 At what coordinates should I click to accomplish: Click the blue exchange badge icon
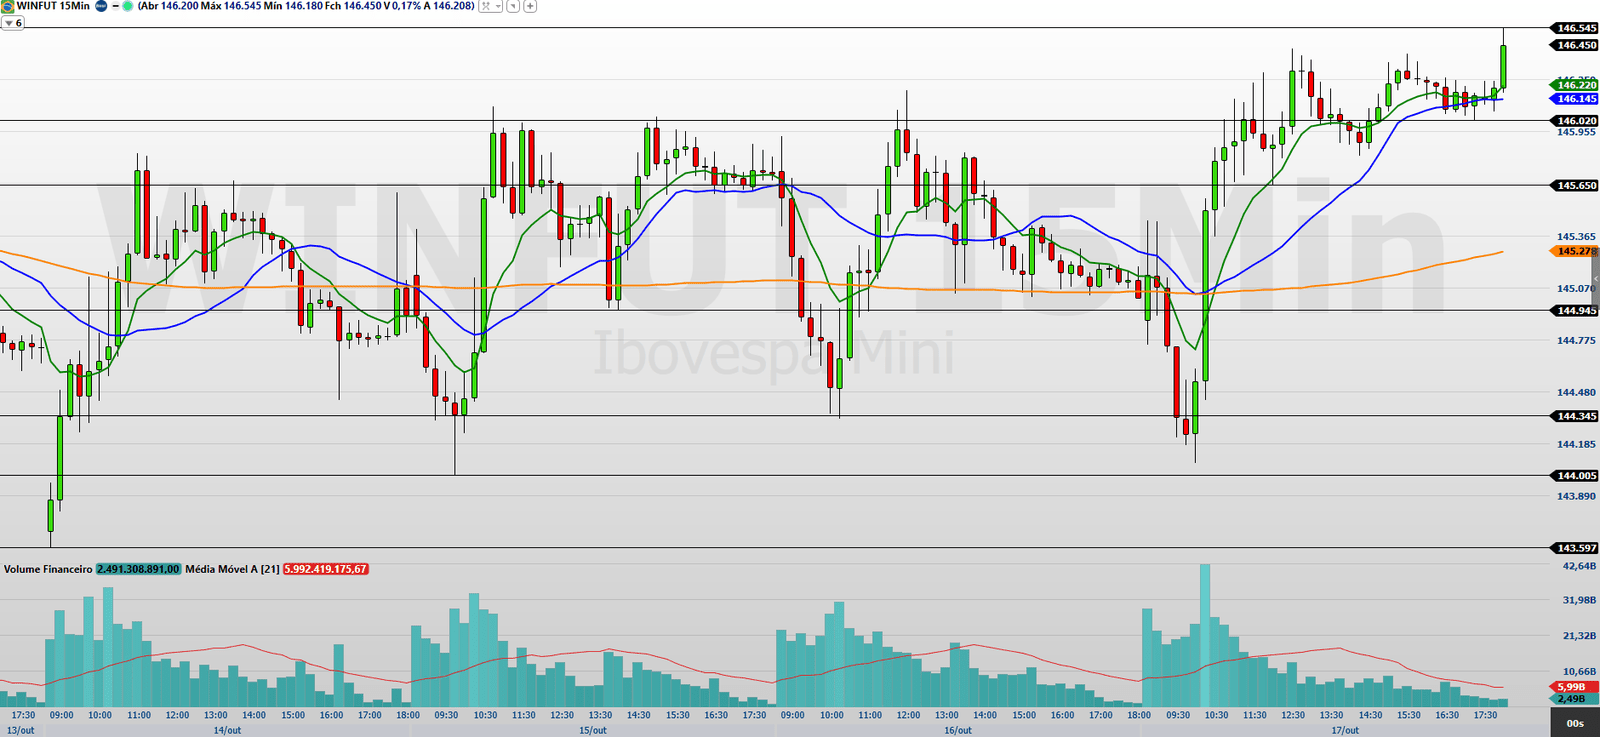[x=101, y=6]
